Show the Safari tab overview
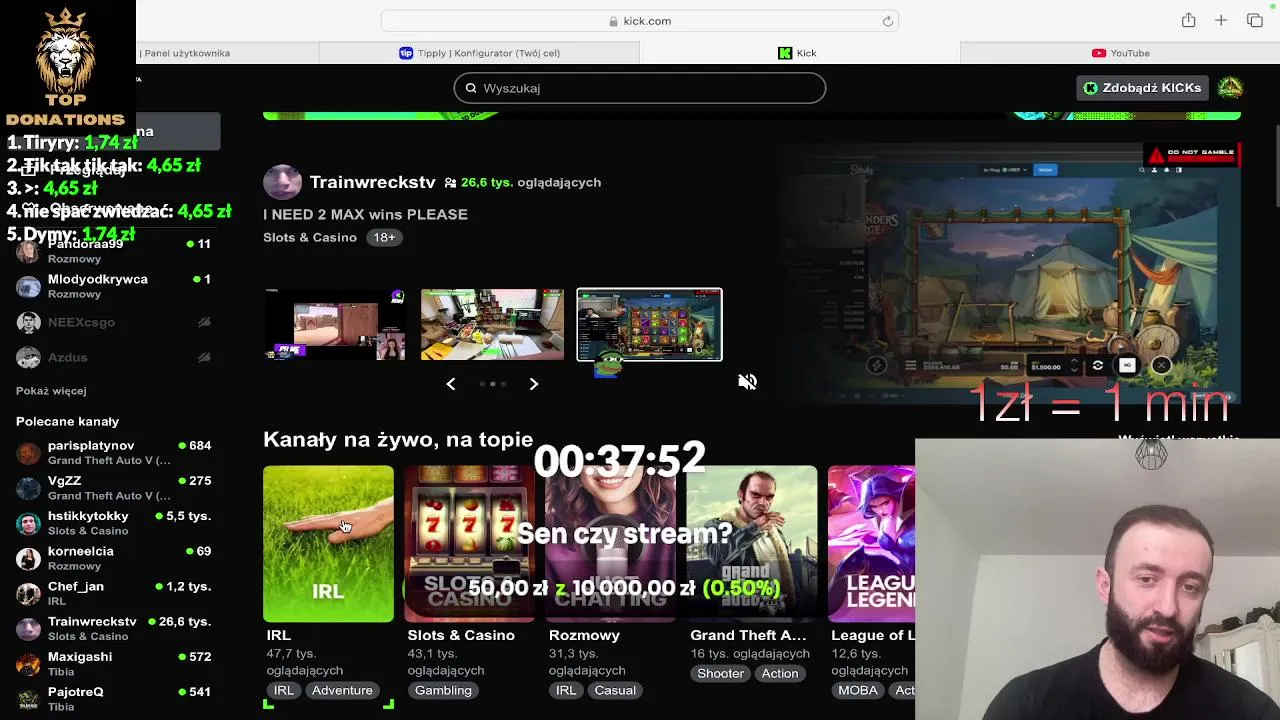1280x720 pixels. click(1255, 21)
